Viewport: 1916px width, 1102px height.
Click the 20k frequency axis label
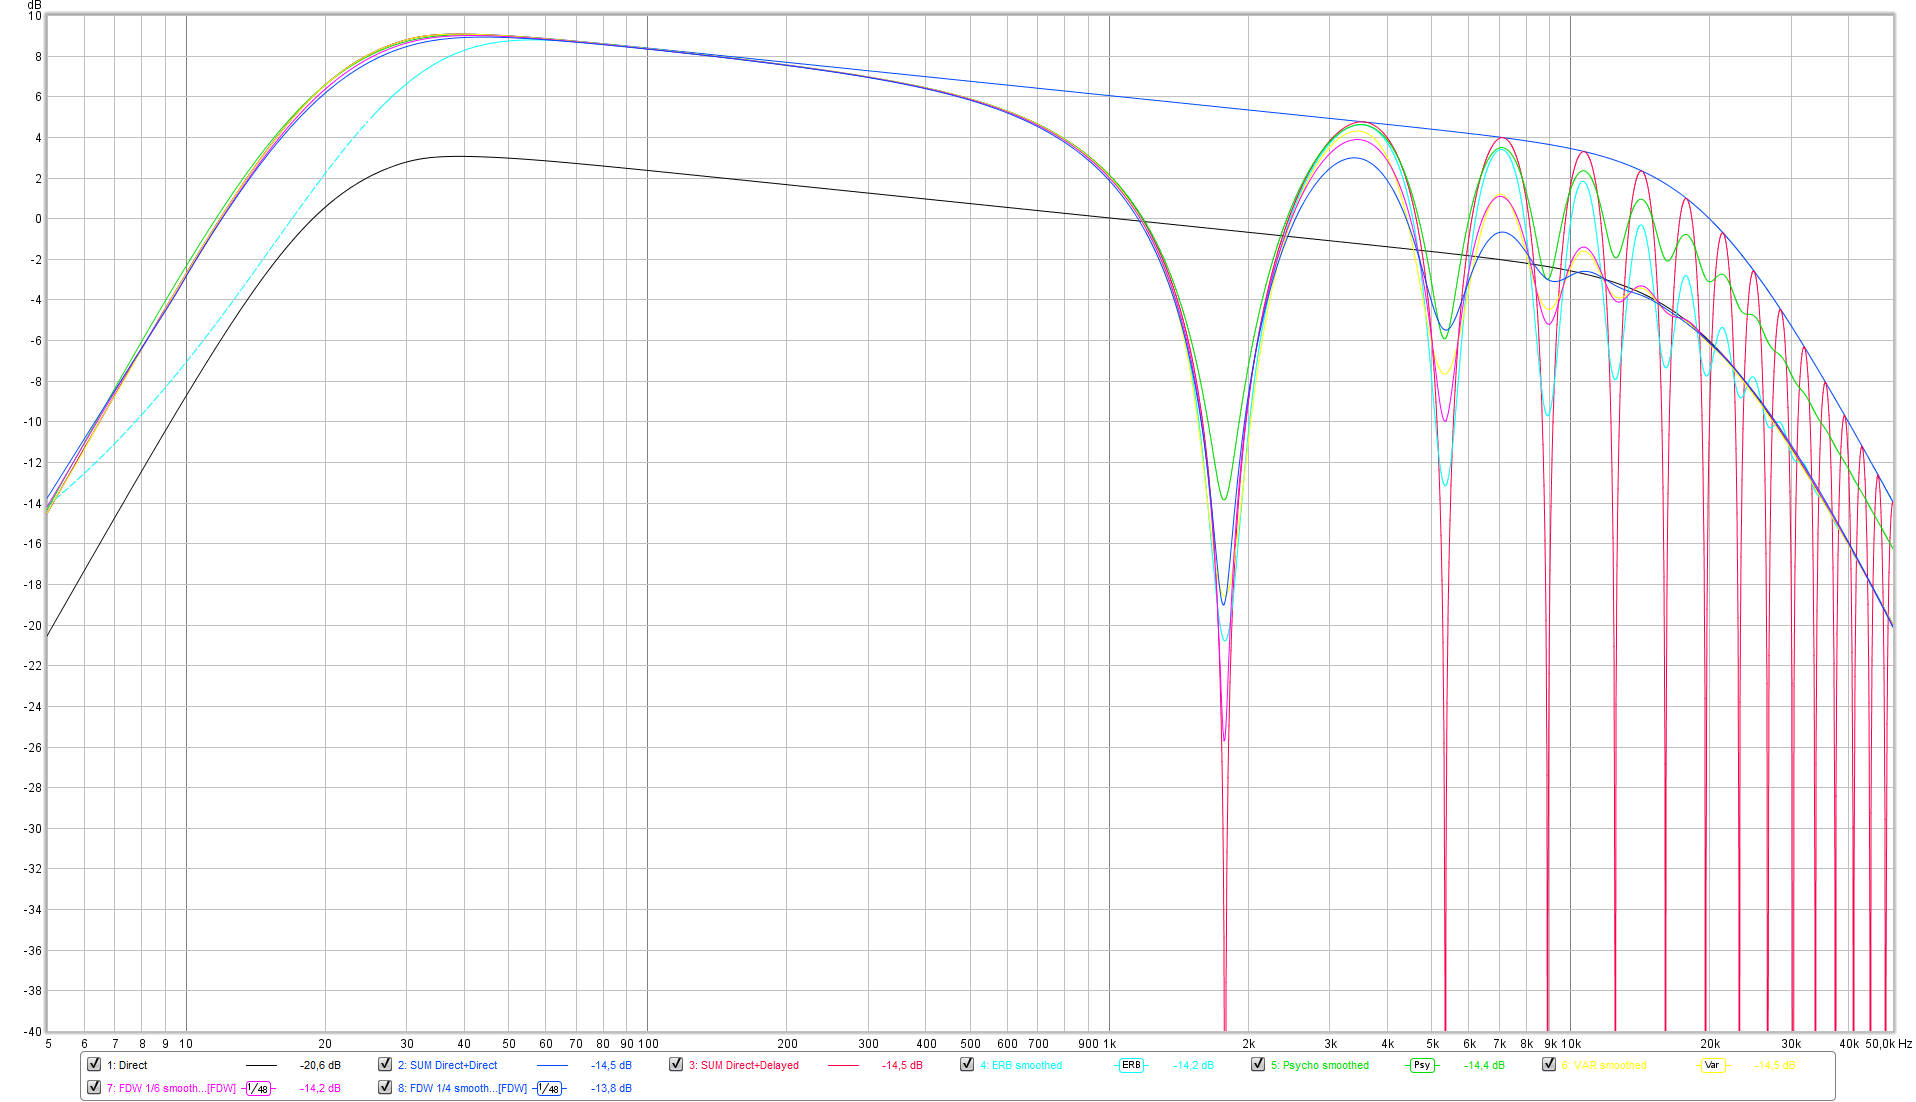point(1710,1043)
